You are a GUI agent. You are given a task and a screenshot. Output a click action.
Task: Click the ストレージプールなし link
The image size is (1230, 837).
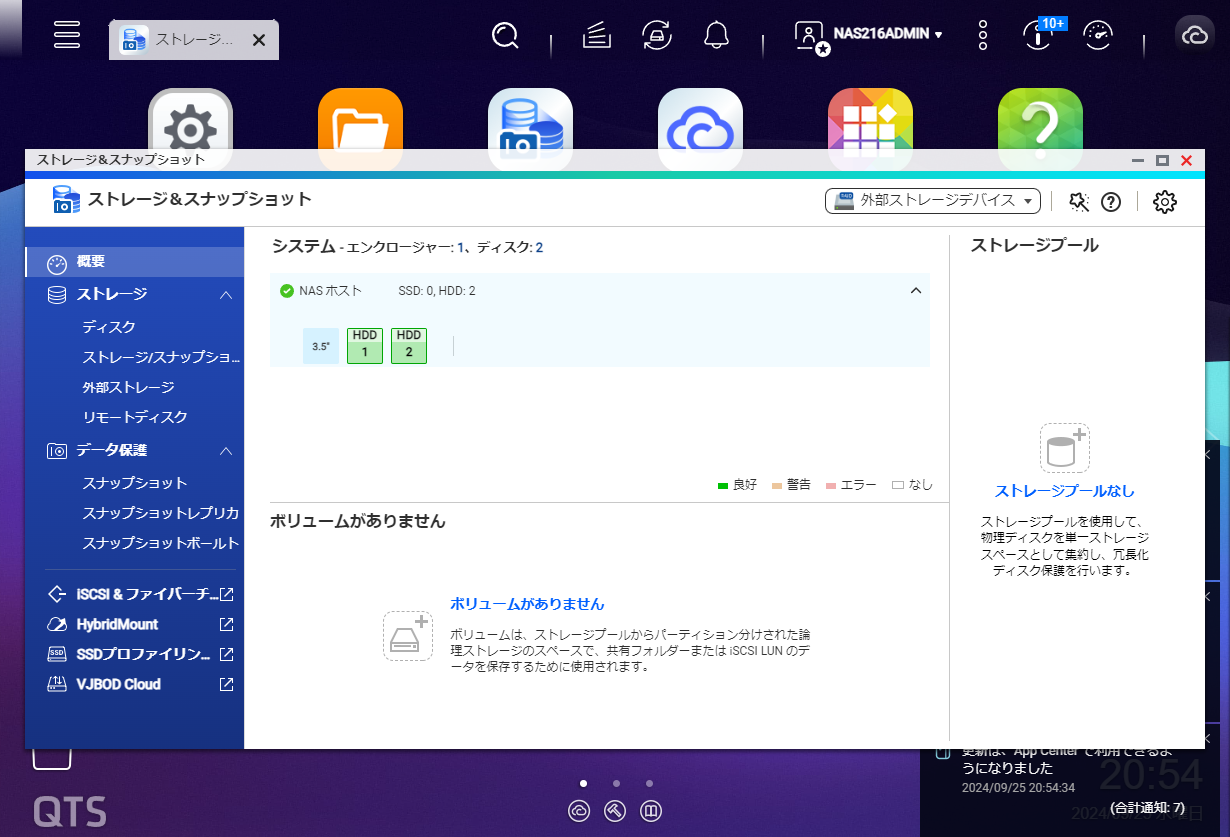(1065, 491)
